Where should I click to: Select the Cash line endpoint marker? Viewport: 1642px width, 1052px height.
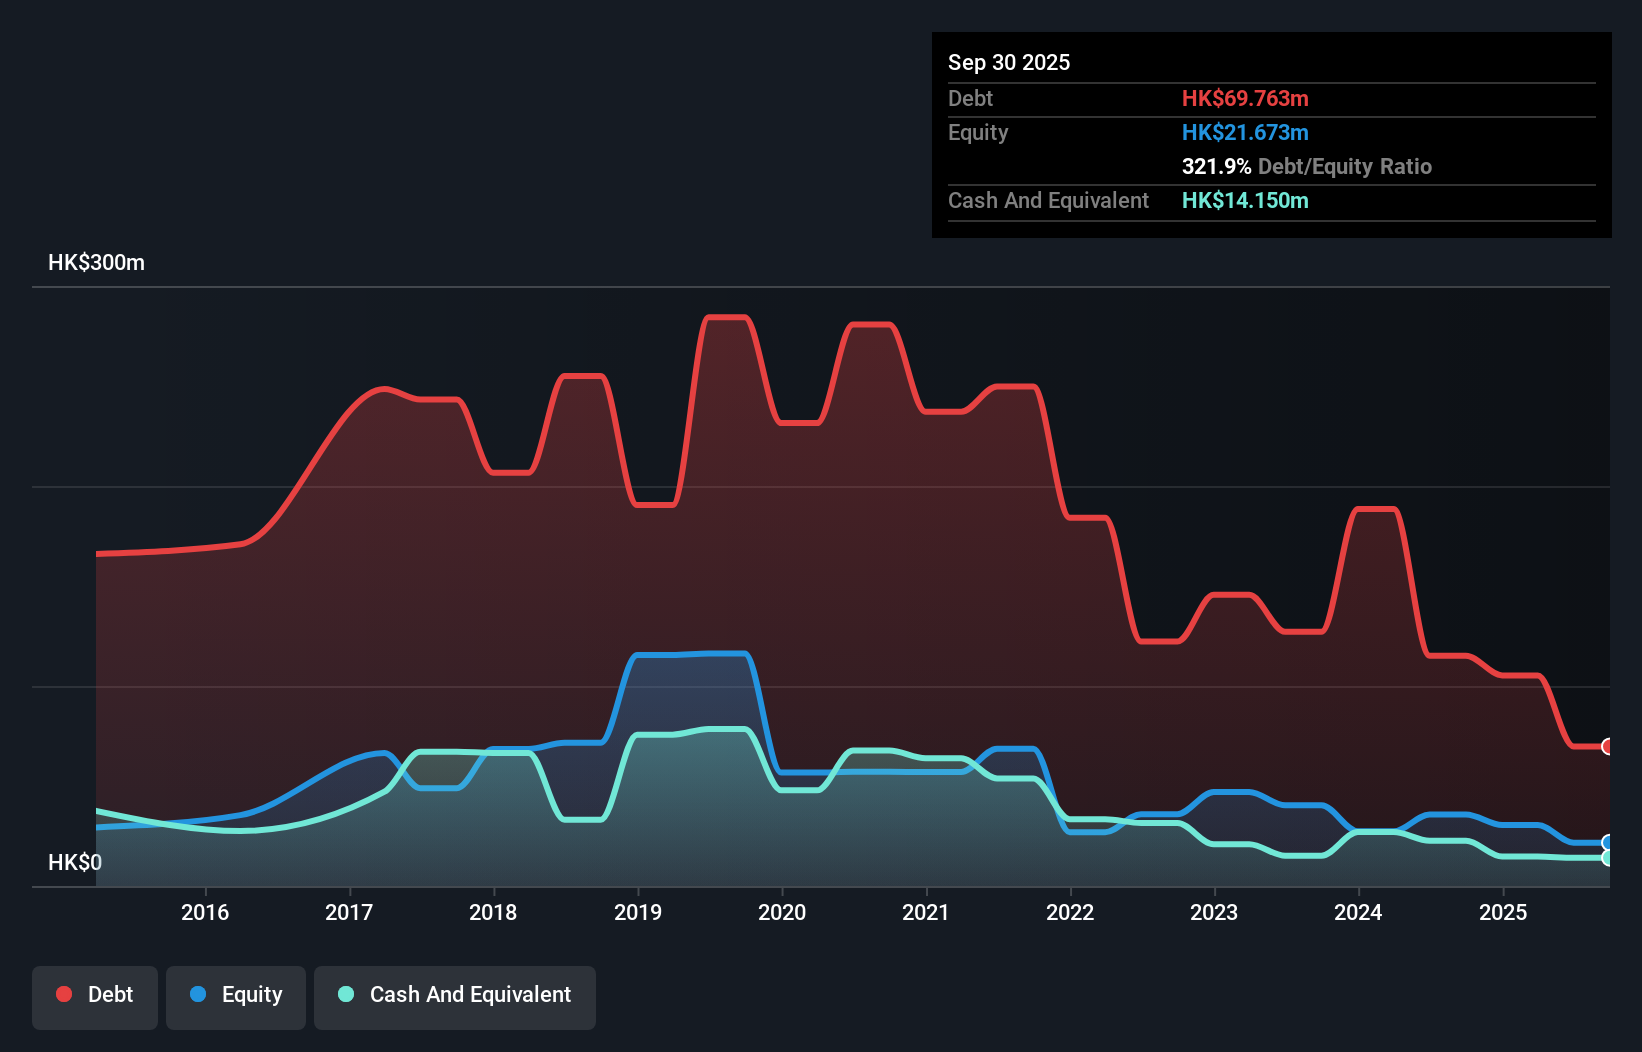1606,858
